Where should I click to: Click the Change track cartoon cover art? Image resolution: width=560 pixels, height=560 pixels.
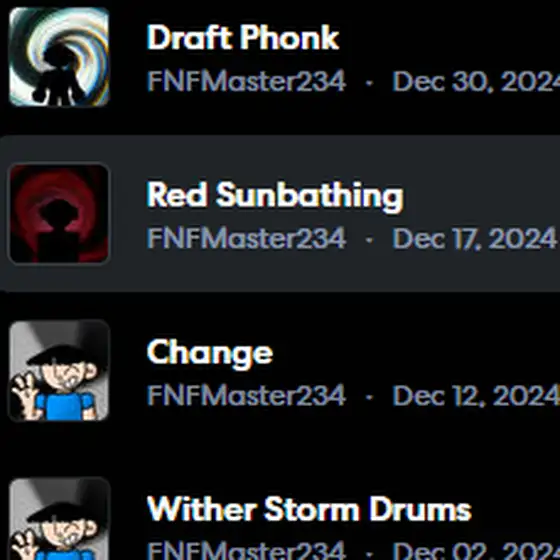(59, 371)
